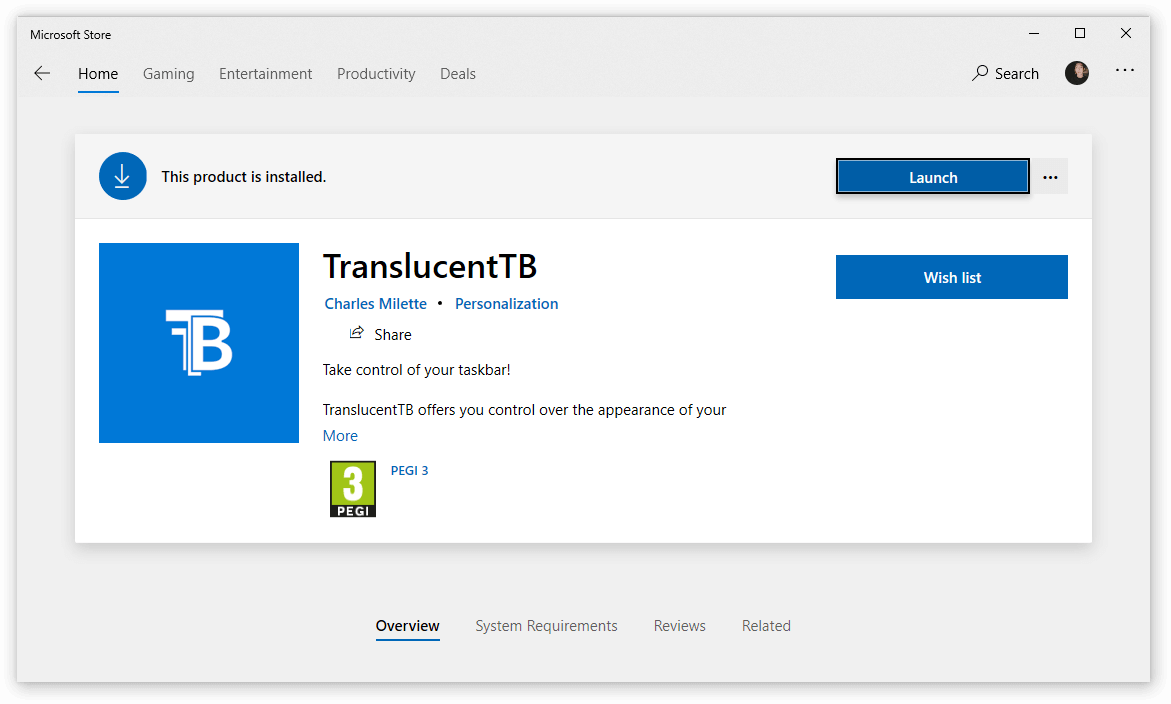1171x704 pixels.
Task: Go back with the left arrow icon
Action: [x=42, y=73]
